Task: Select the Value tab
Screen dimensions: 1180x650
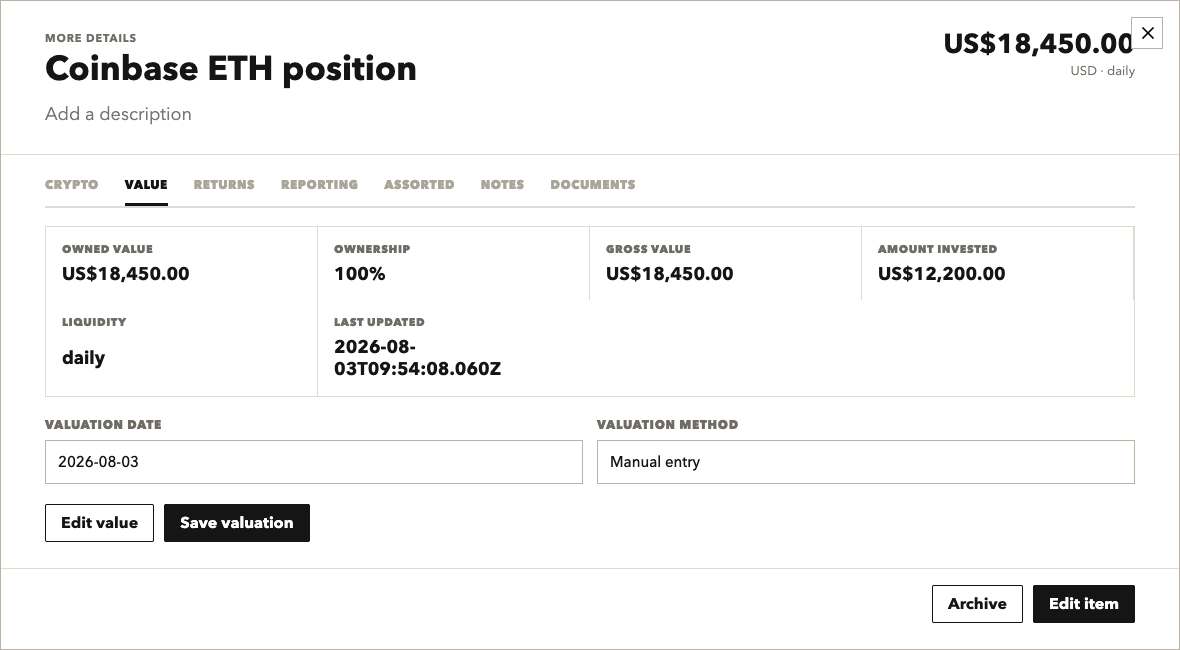Action: [x=146, y=184]
